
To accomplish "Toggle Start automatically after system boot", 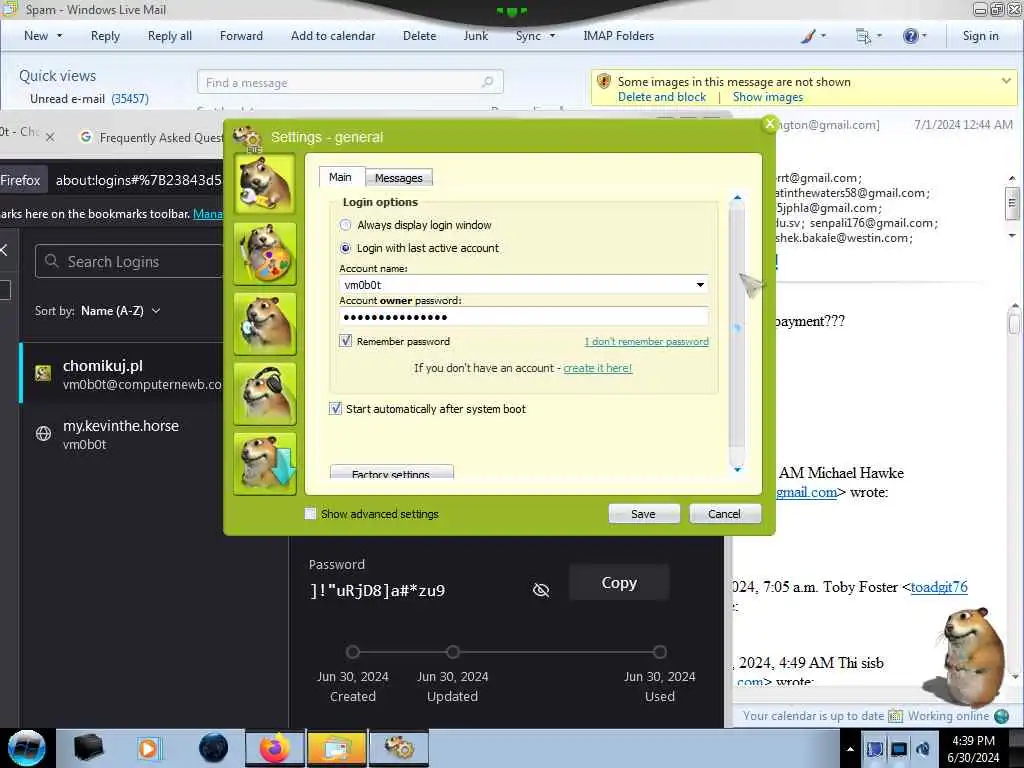I will (x=335, y=409).
